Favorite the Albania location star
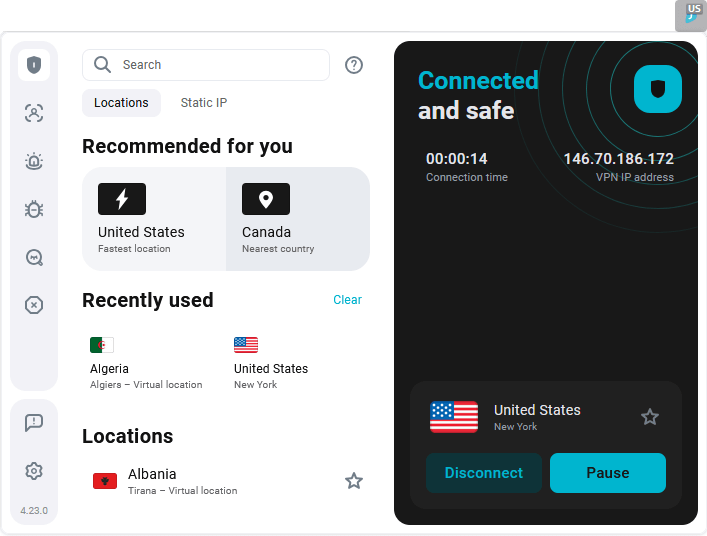Viewport: 707px width, 536px height. [x=354, y=481]
